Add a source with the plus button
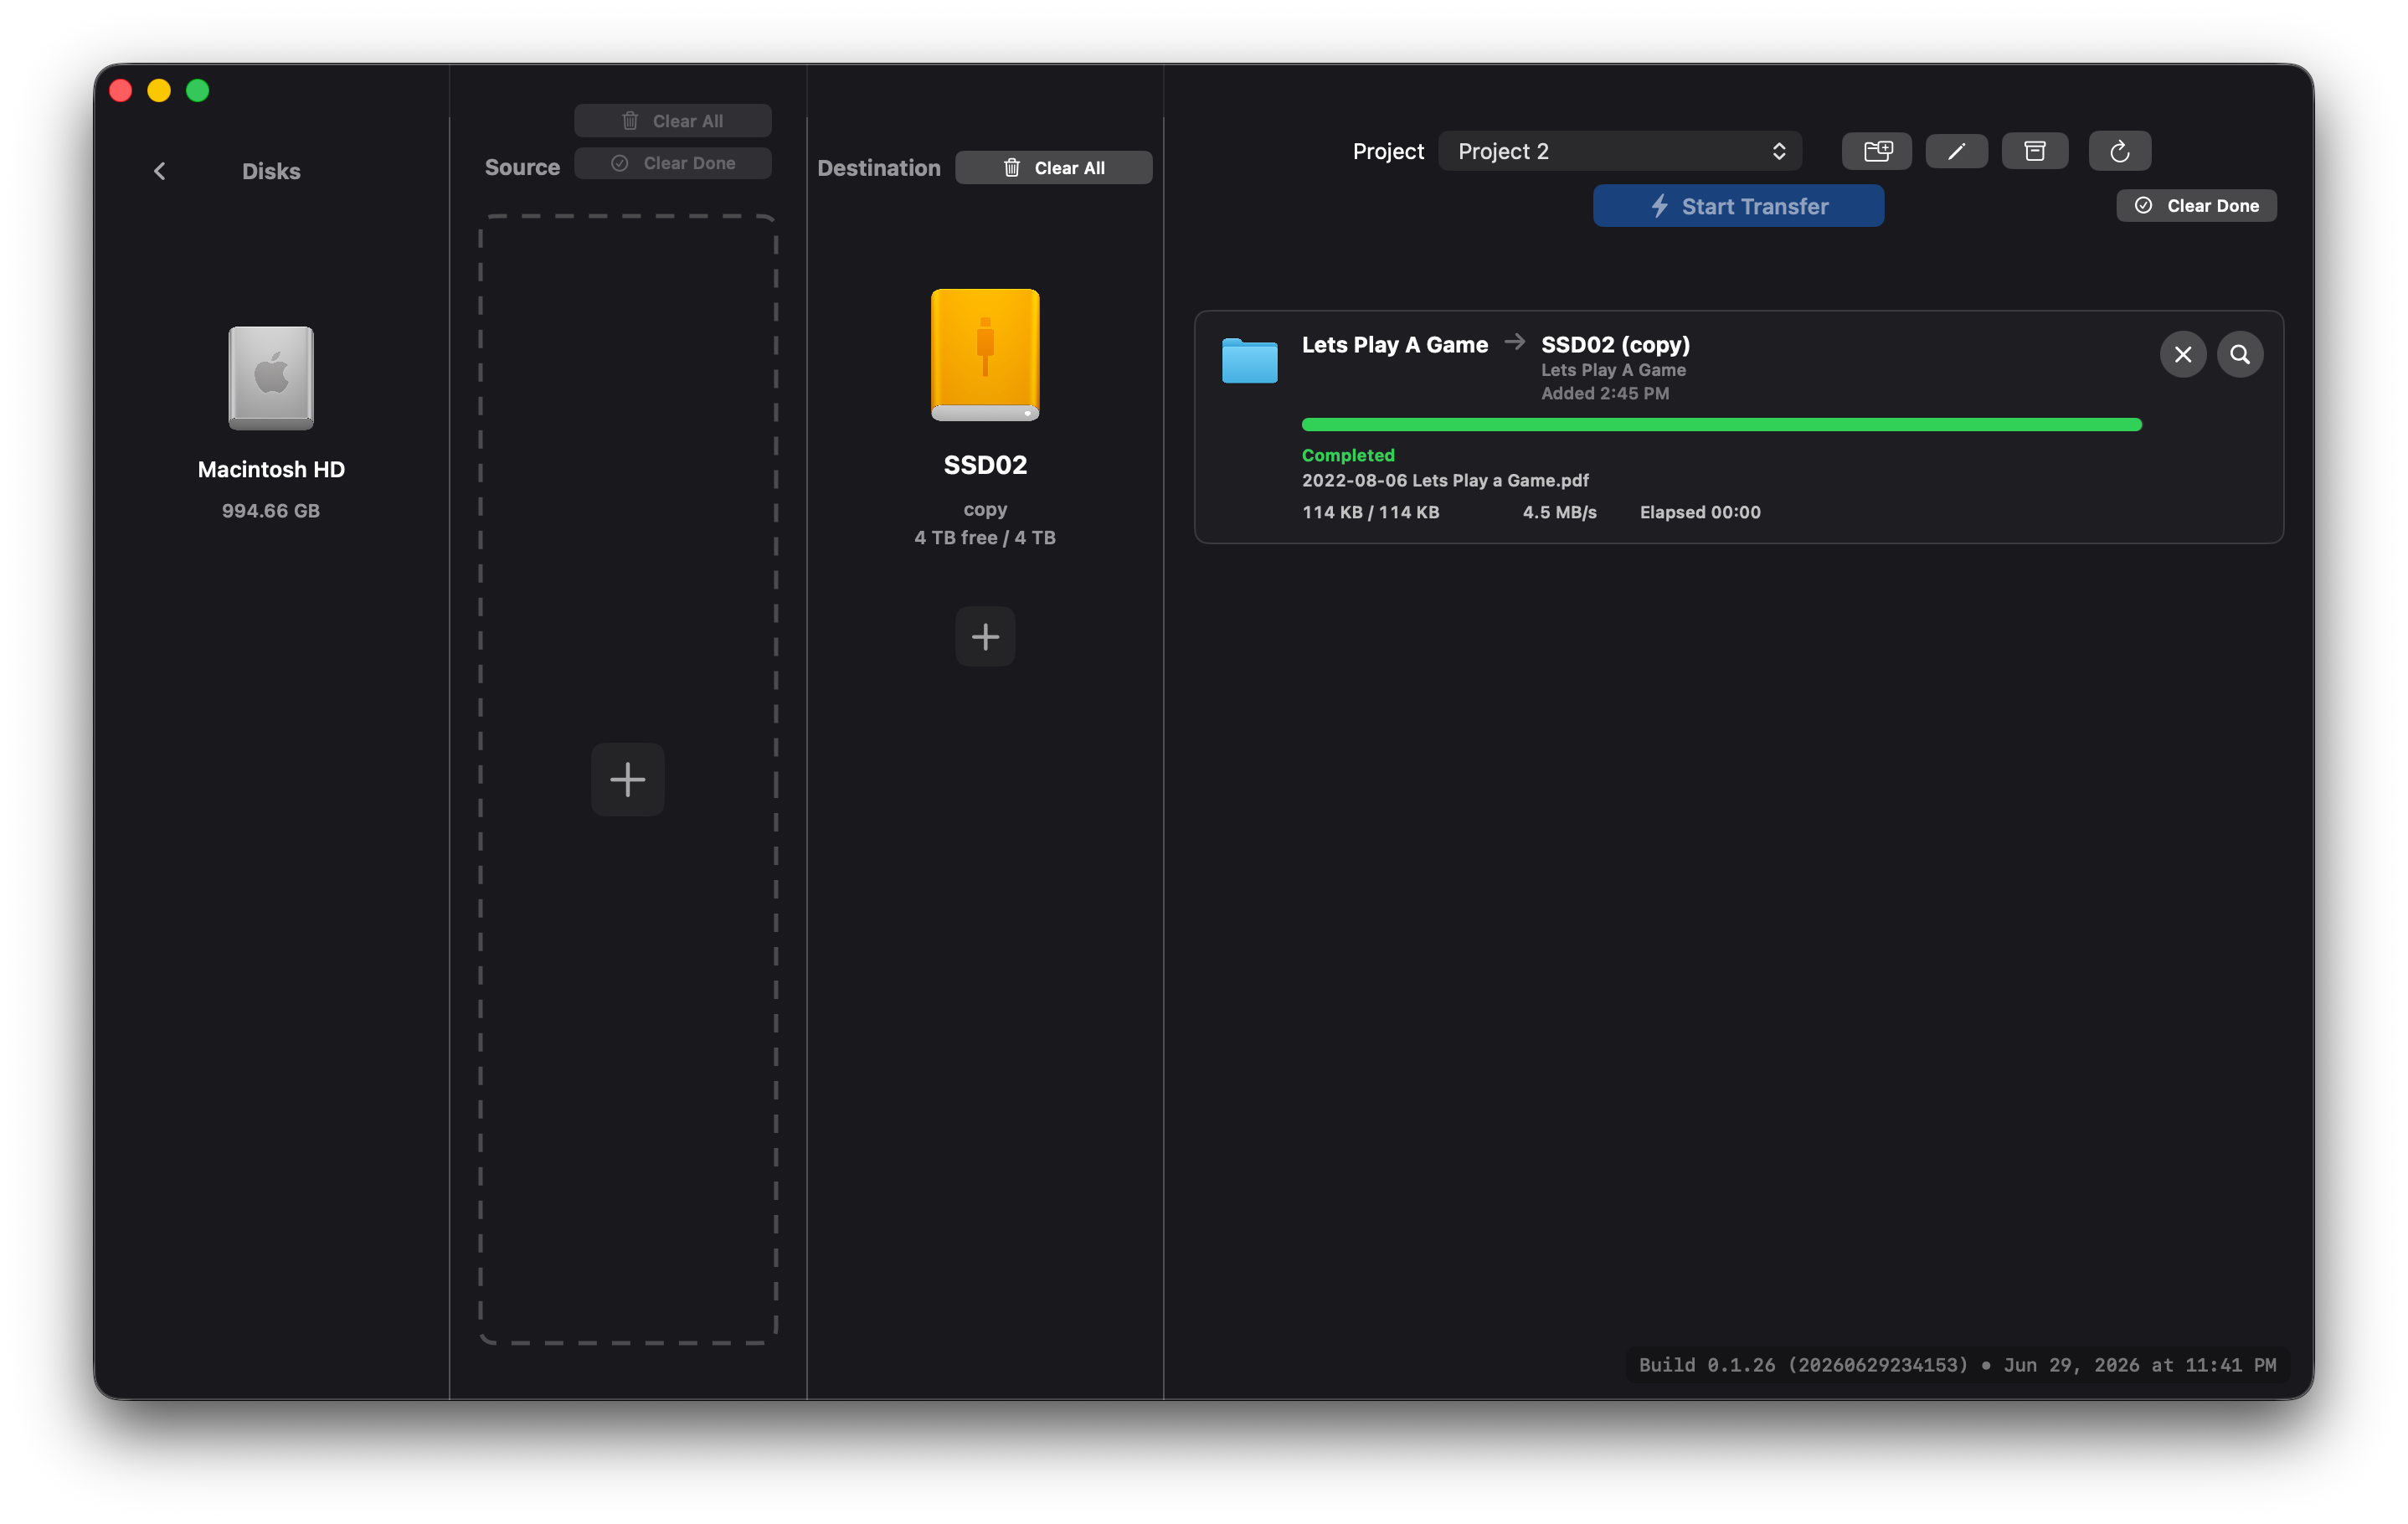Viewport: 2408px width, 1524px height. click(627, 779)
